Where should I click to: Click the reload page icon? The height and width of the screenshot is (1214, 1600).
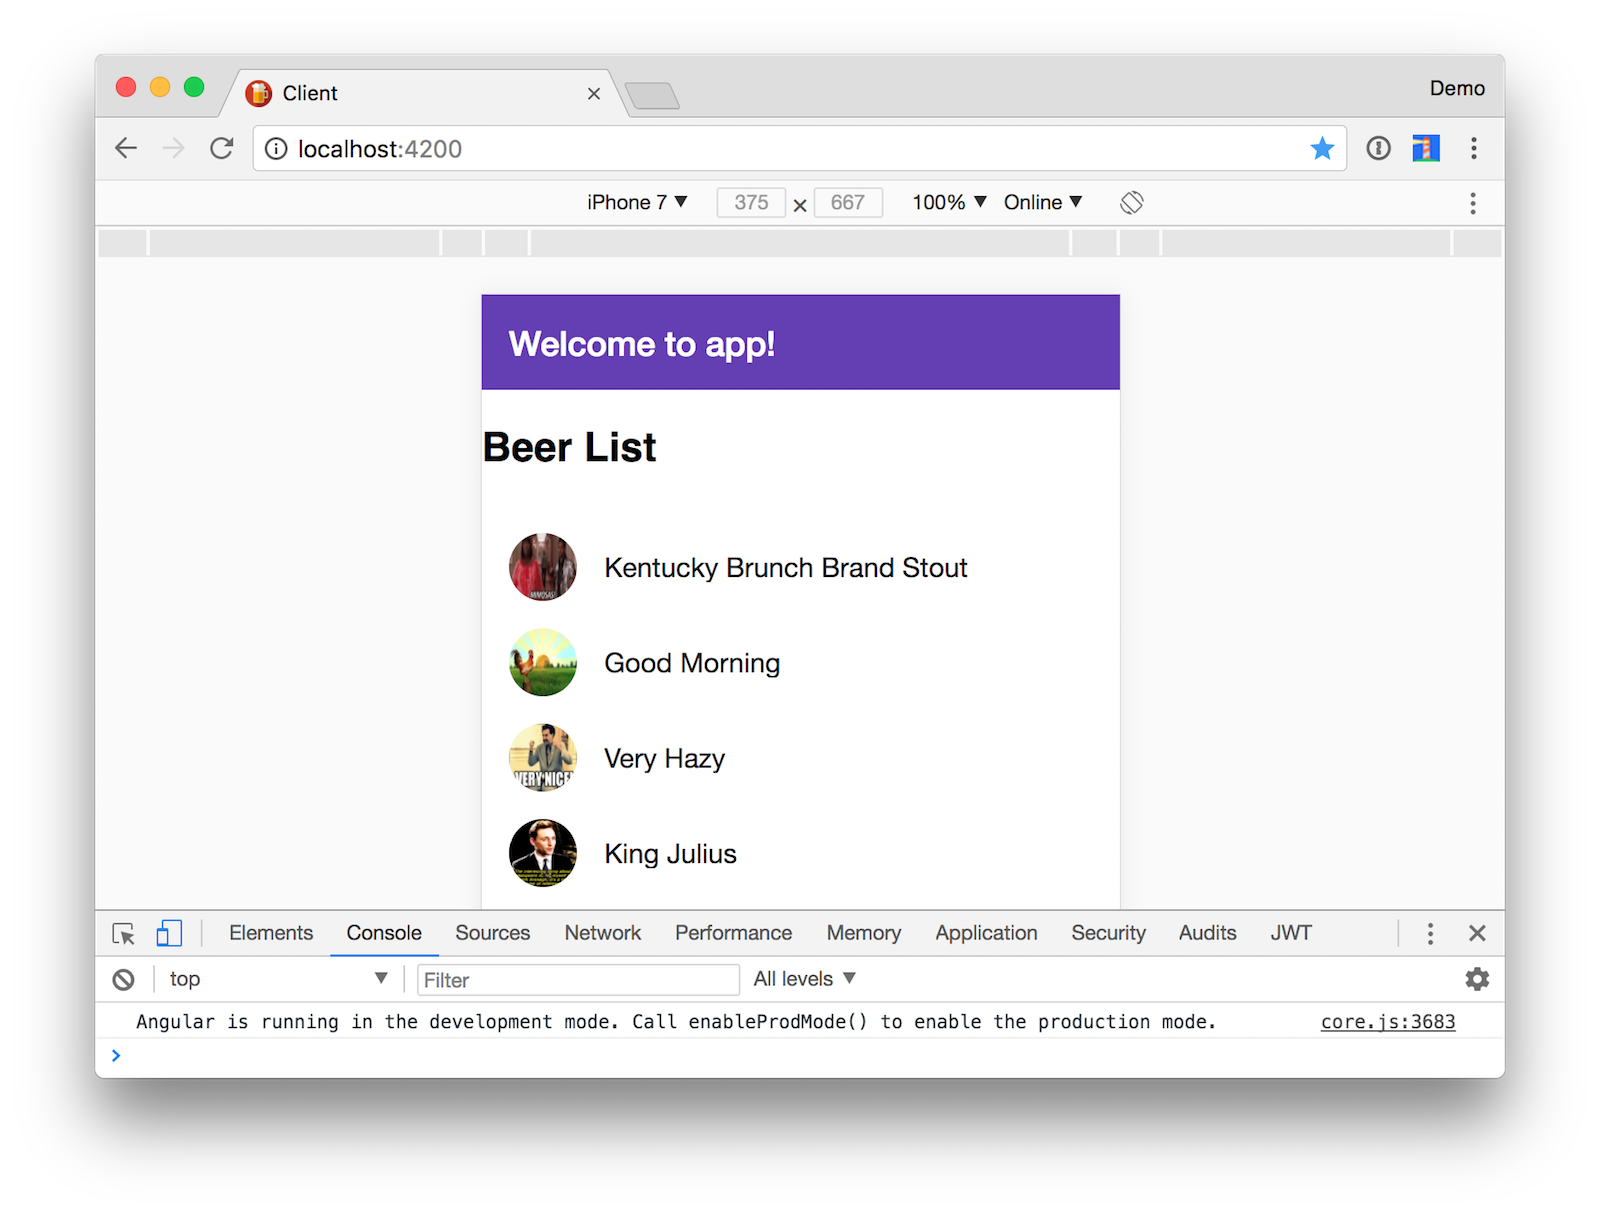point(221,149)
